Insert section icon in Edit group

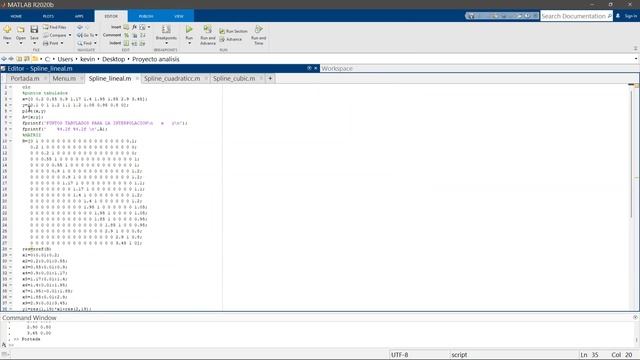click(126, 27)
